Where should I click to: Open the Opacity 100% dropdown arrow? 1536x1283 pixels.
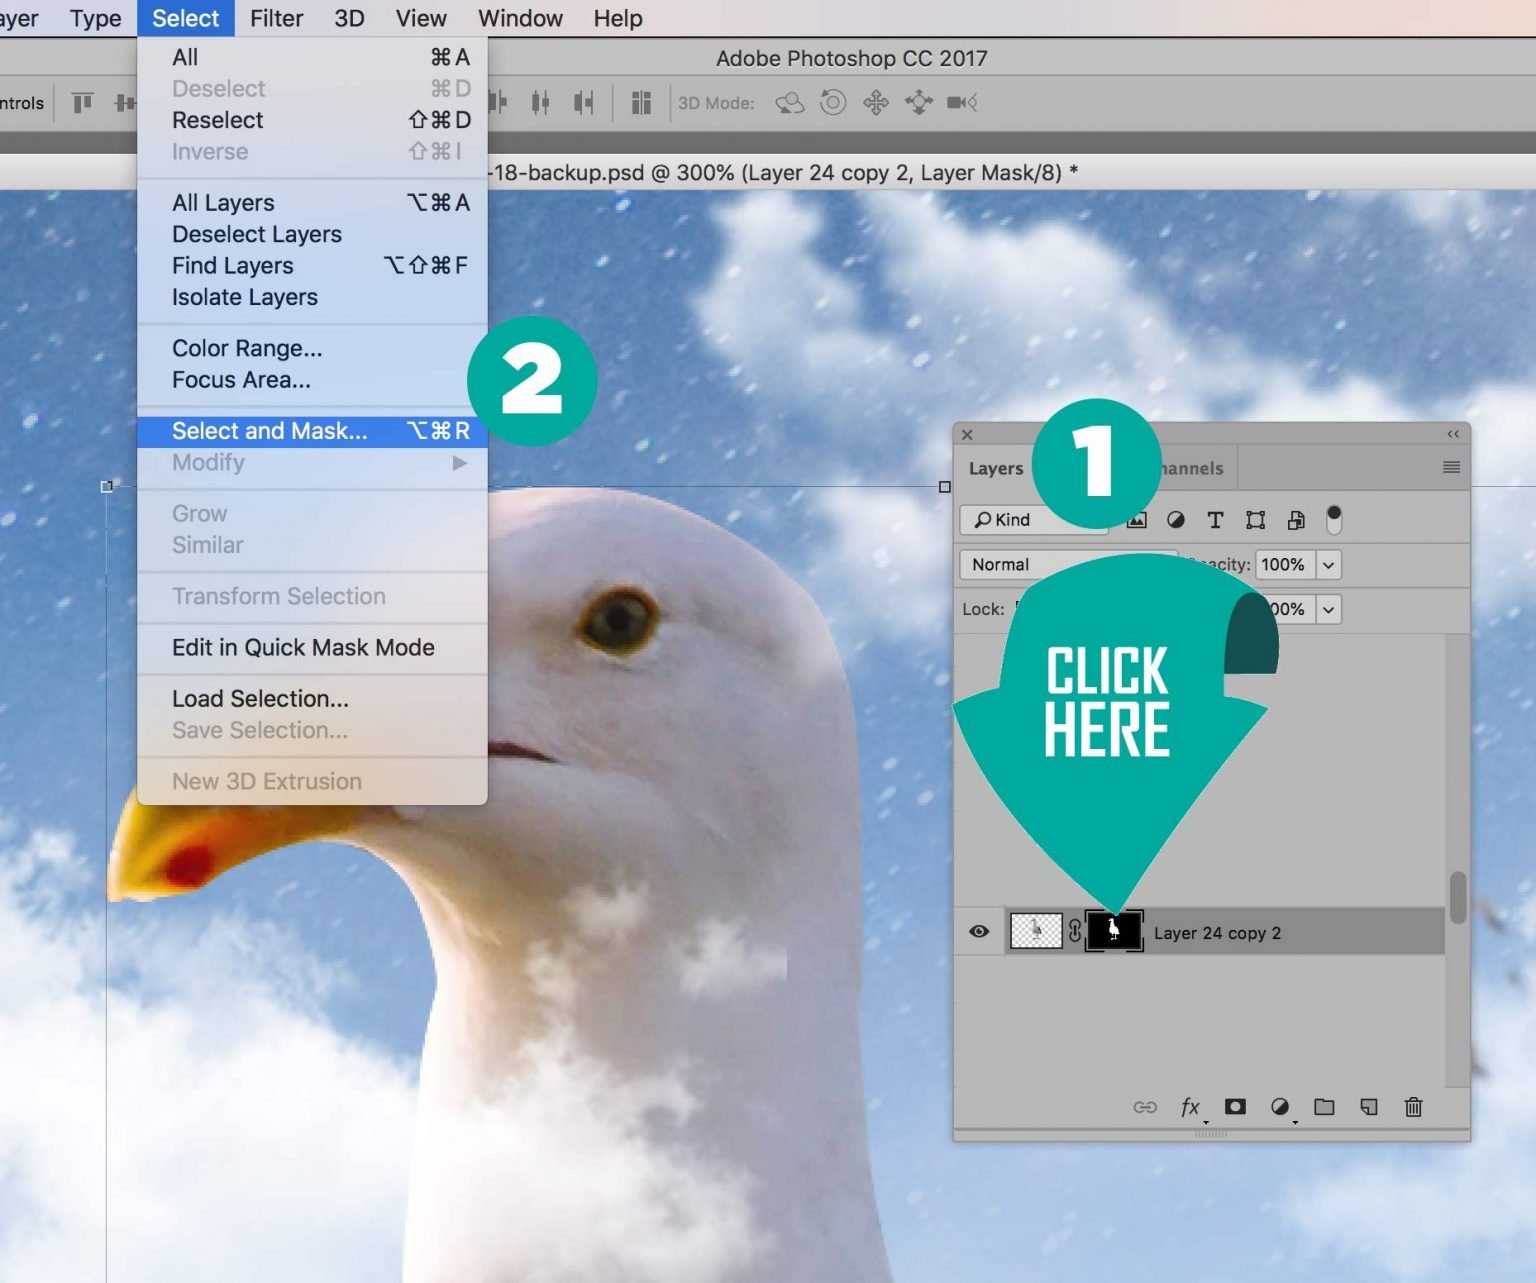click(x=1329, y=565)
